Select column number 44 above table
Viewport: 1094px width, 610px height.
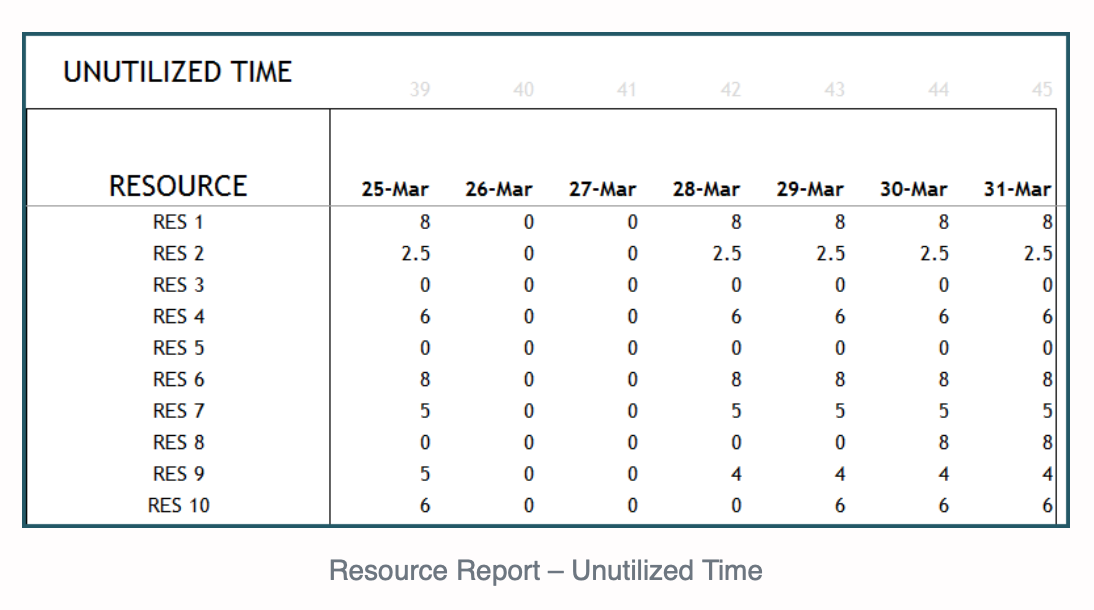tap(938, 89)
